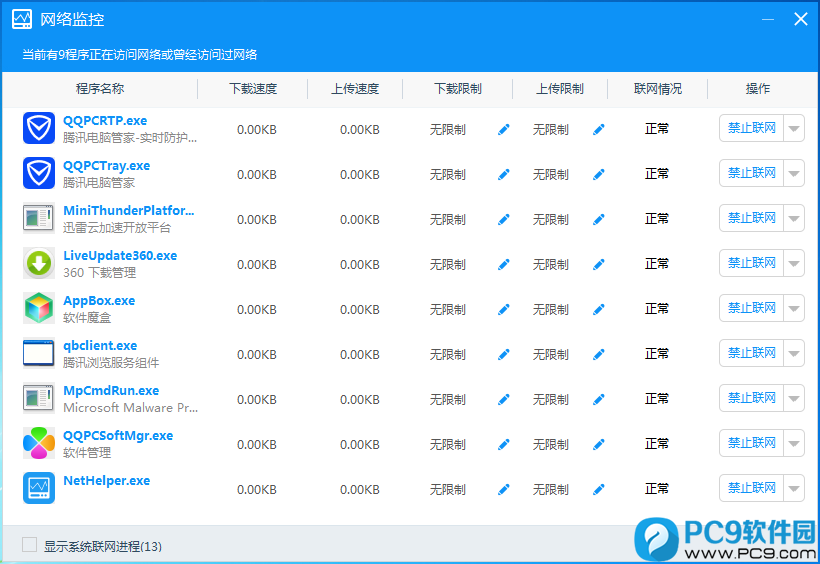Click the QQPCSoftMgr.exe clover icon
Screen dimensions: 820x564
[x=39, y=443]
